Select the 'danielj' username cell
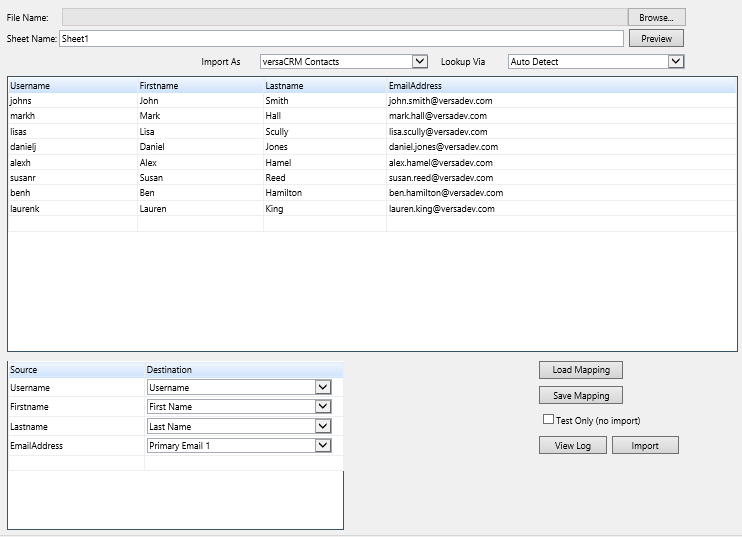Viewport: 742px width, 537px height. tap(73, 147)
